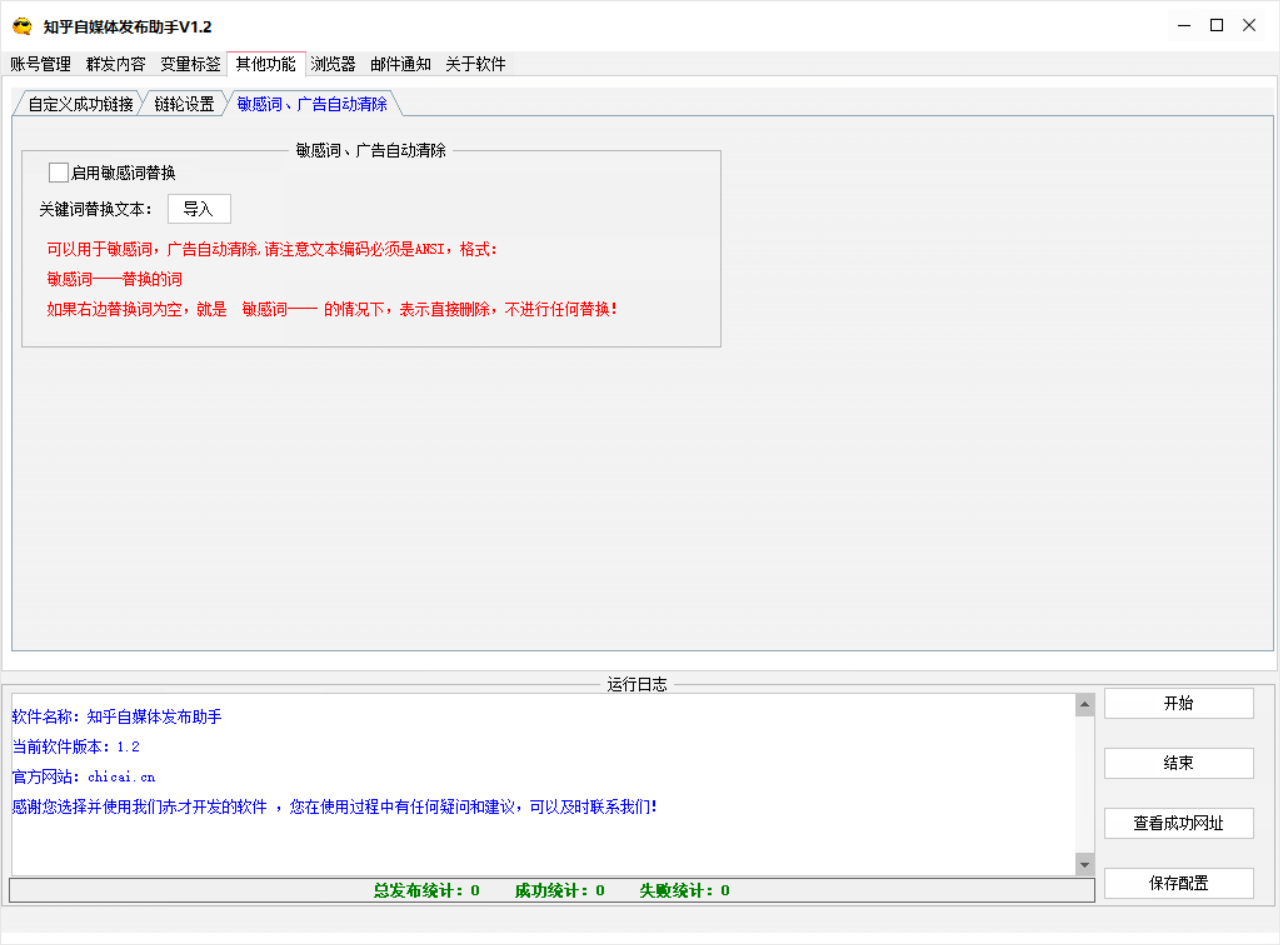The image size is (1280, 945).
Task: Click the 导入 import button
Action: tap(198, 209)
